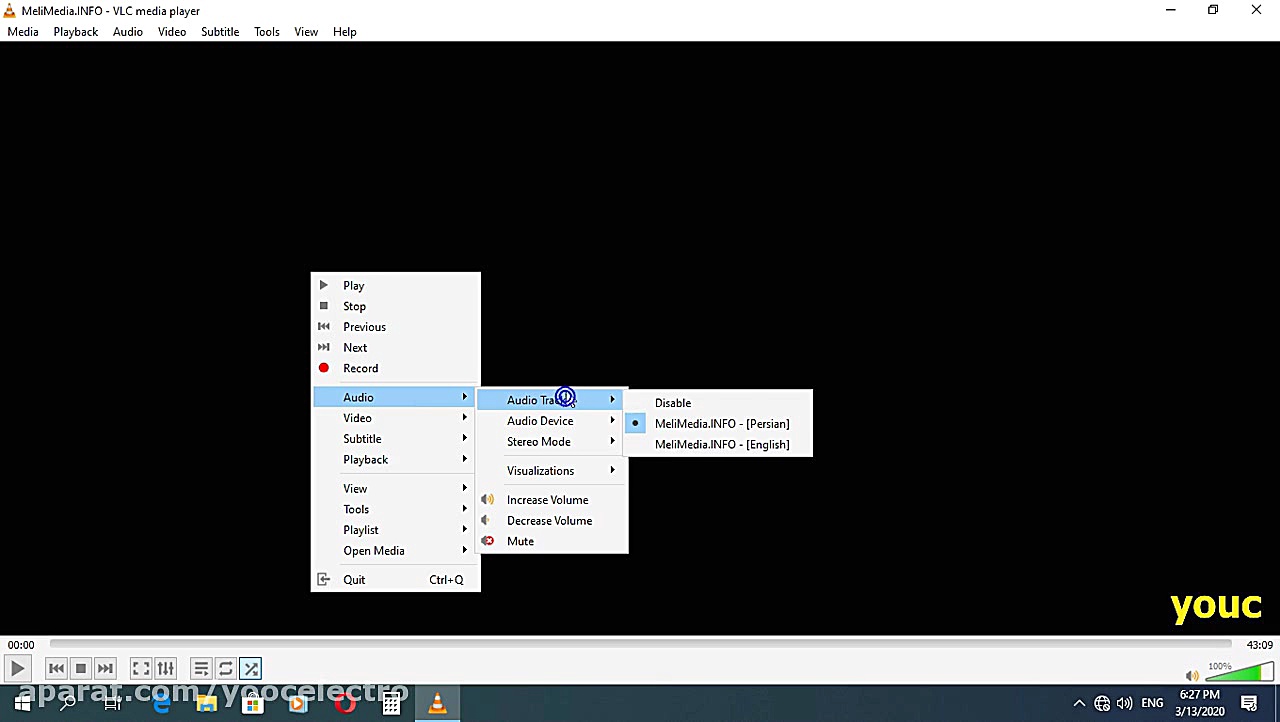Image resolution: width=1280 pixels, height=722 pixels.
Task: Open network settings from system tray
Action: 1102,704
